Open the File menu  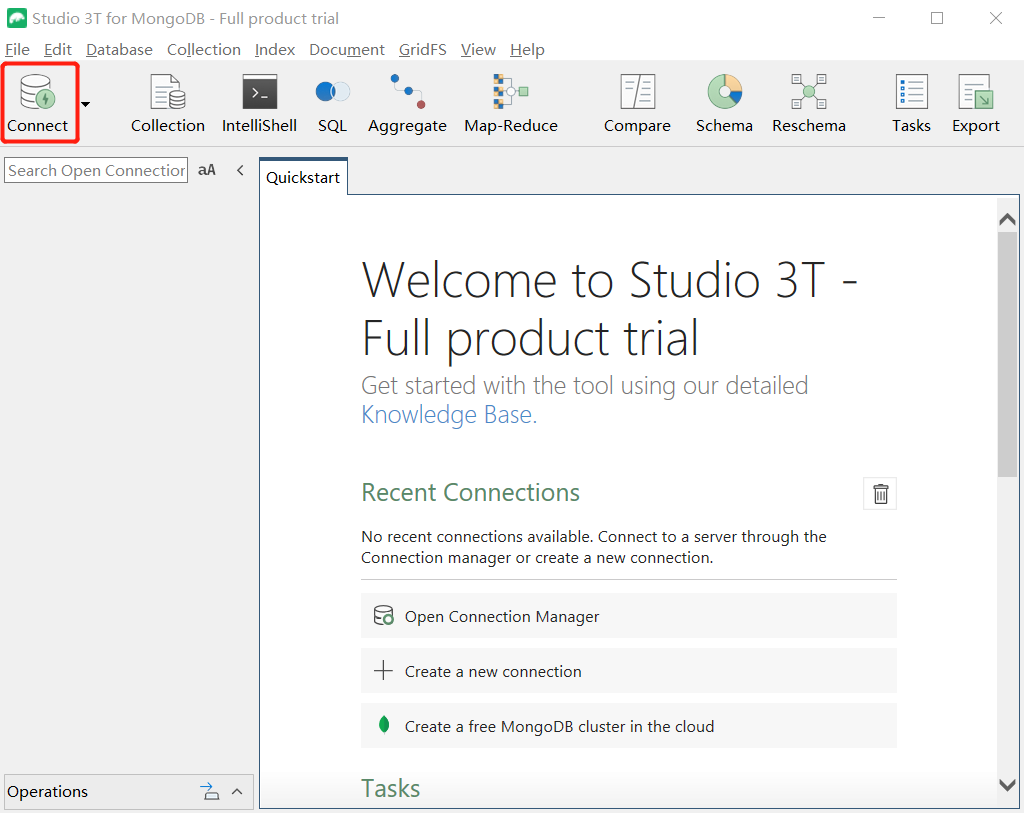(x=17, y=50)
